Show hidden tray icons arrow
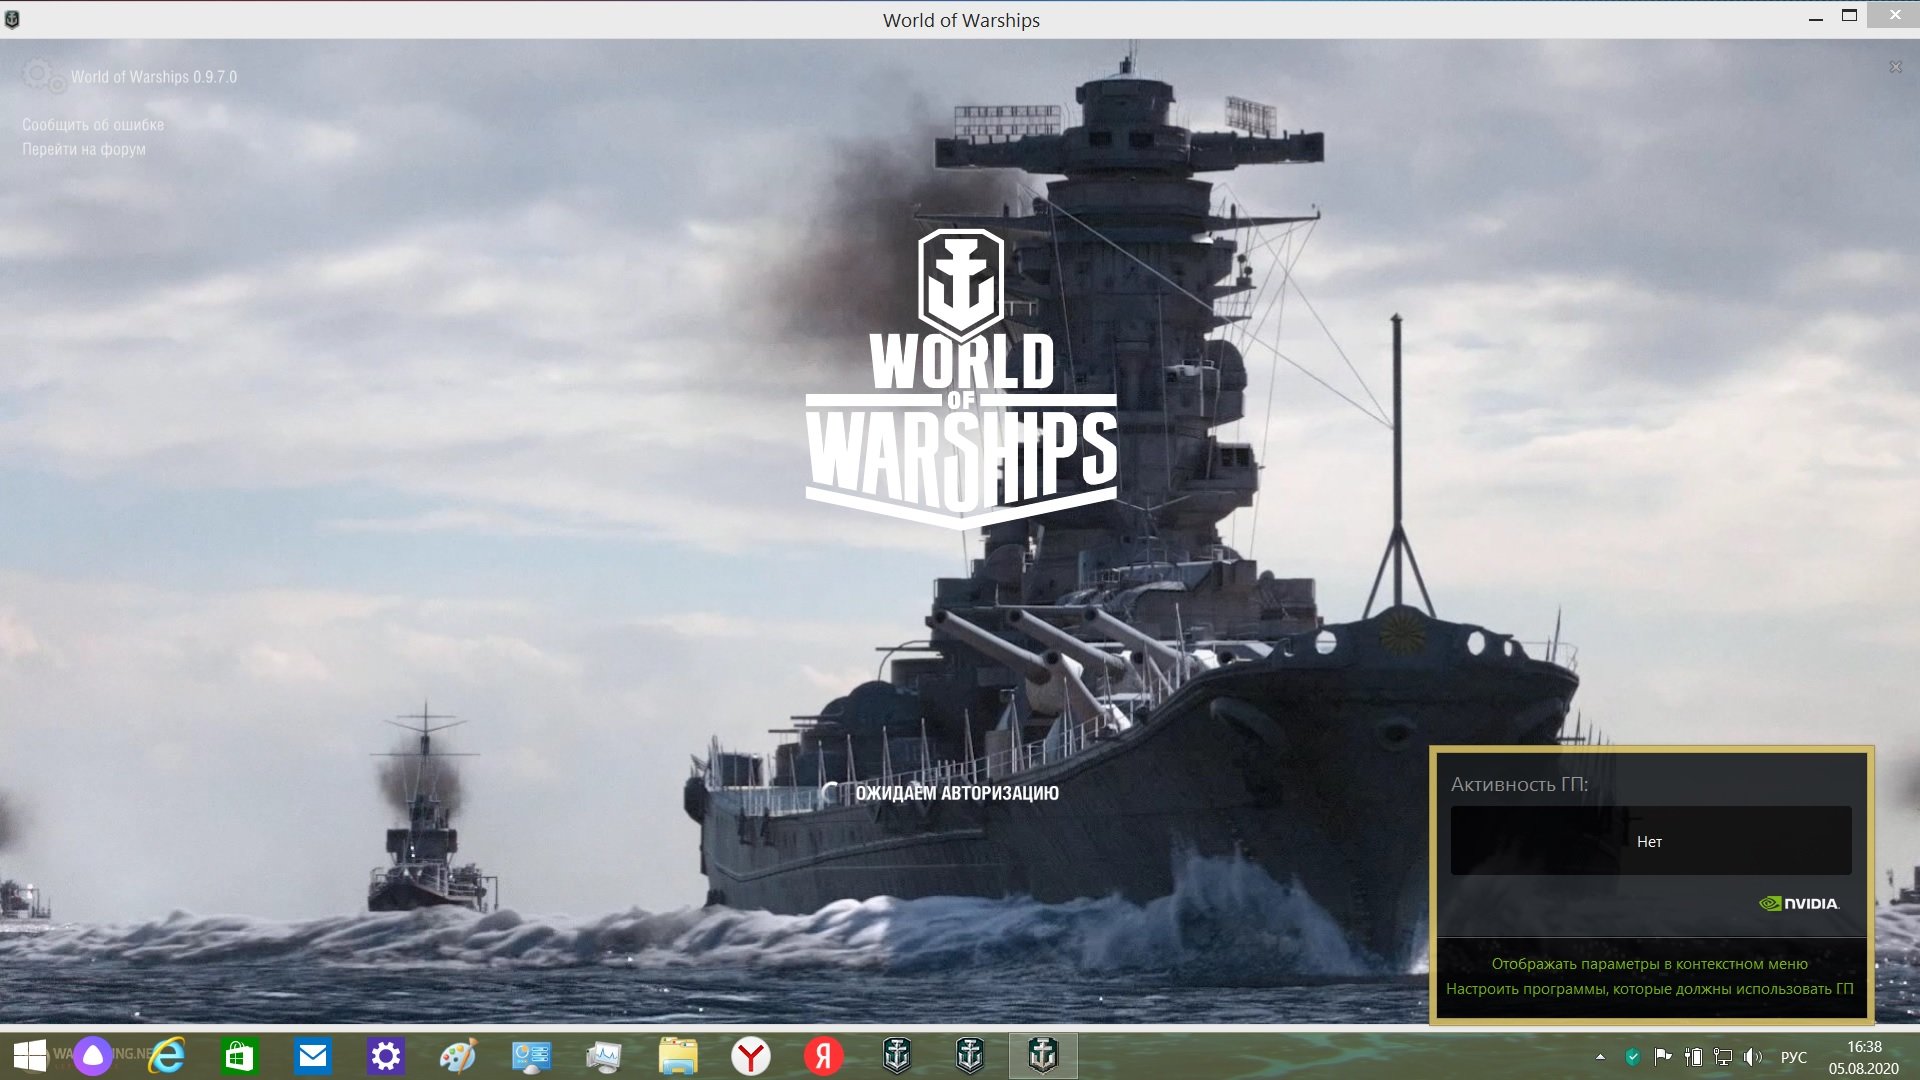This screenshot has width=1920, height=1080. point(1600,1057)
